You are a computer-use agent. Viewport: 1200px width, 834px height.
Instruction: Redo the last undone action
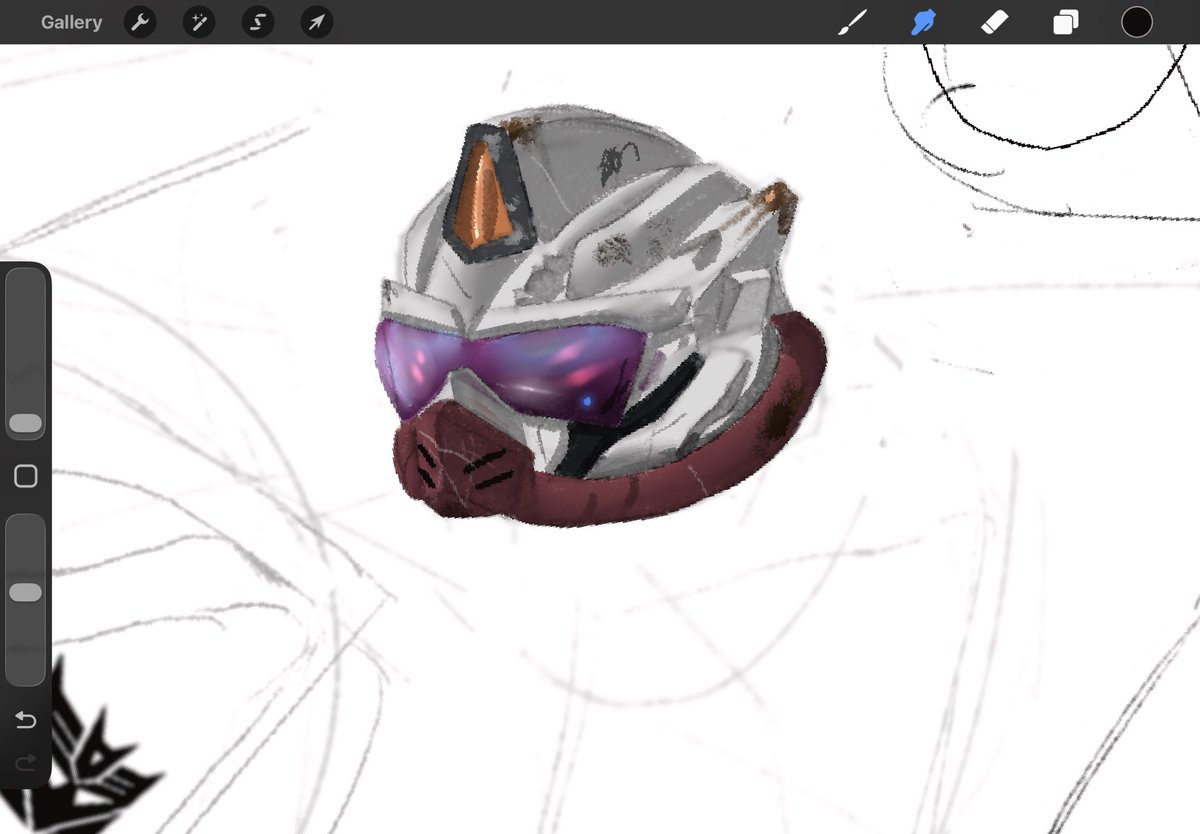26,763
